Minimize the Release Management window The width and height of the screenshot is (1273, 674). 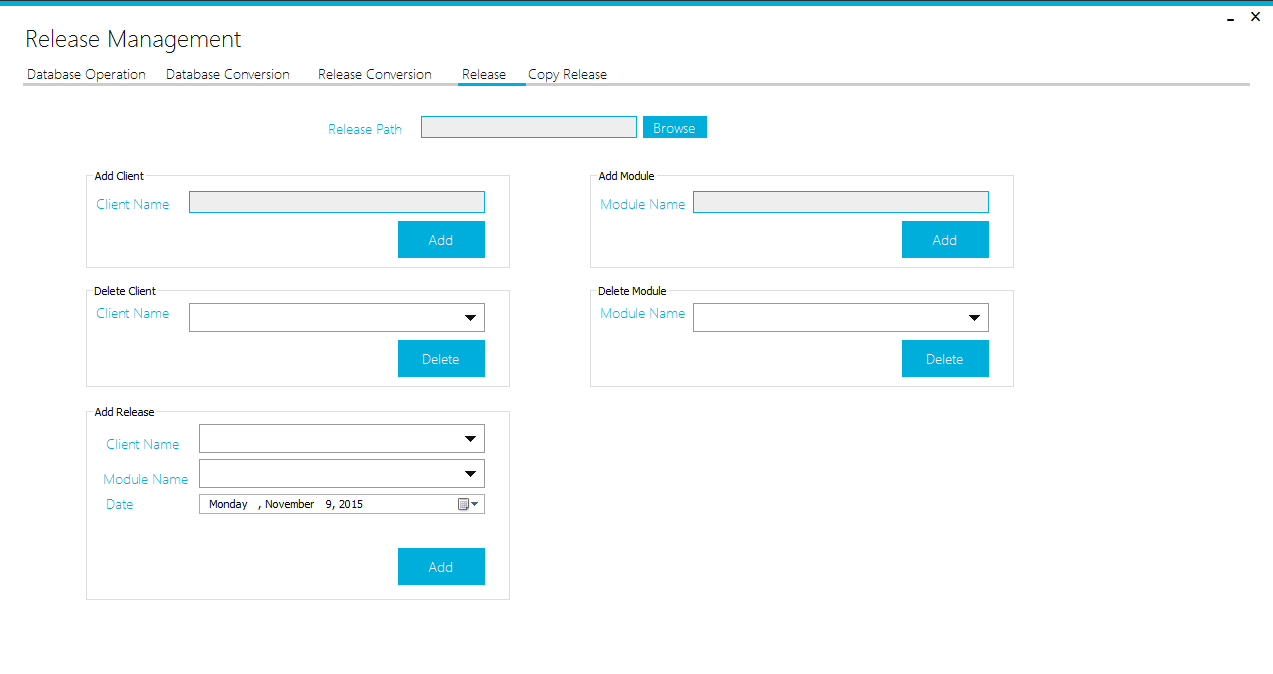1230,18
